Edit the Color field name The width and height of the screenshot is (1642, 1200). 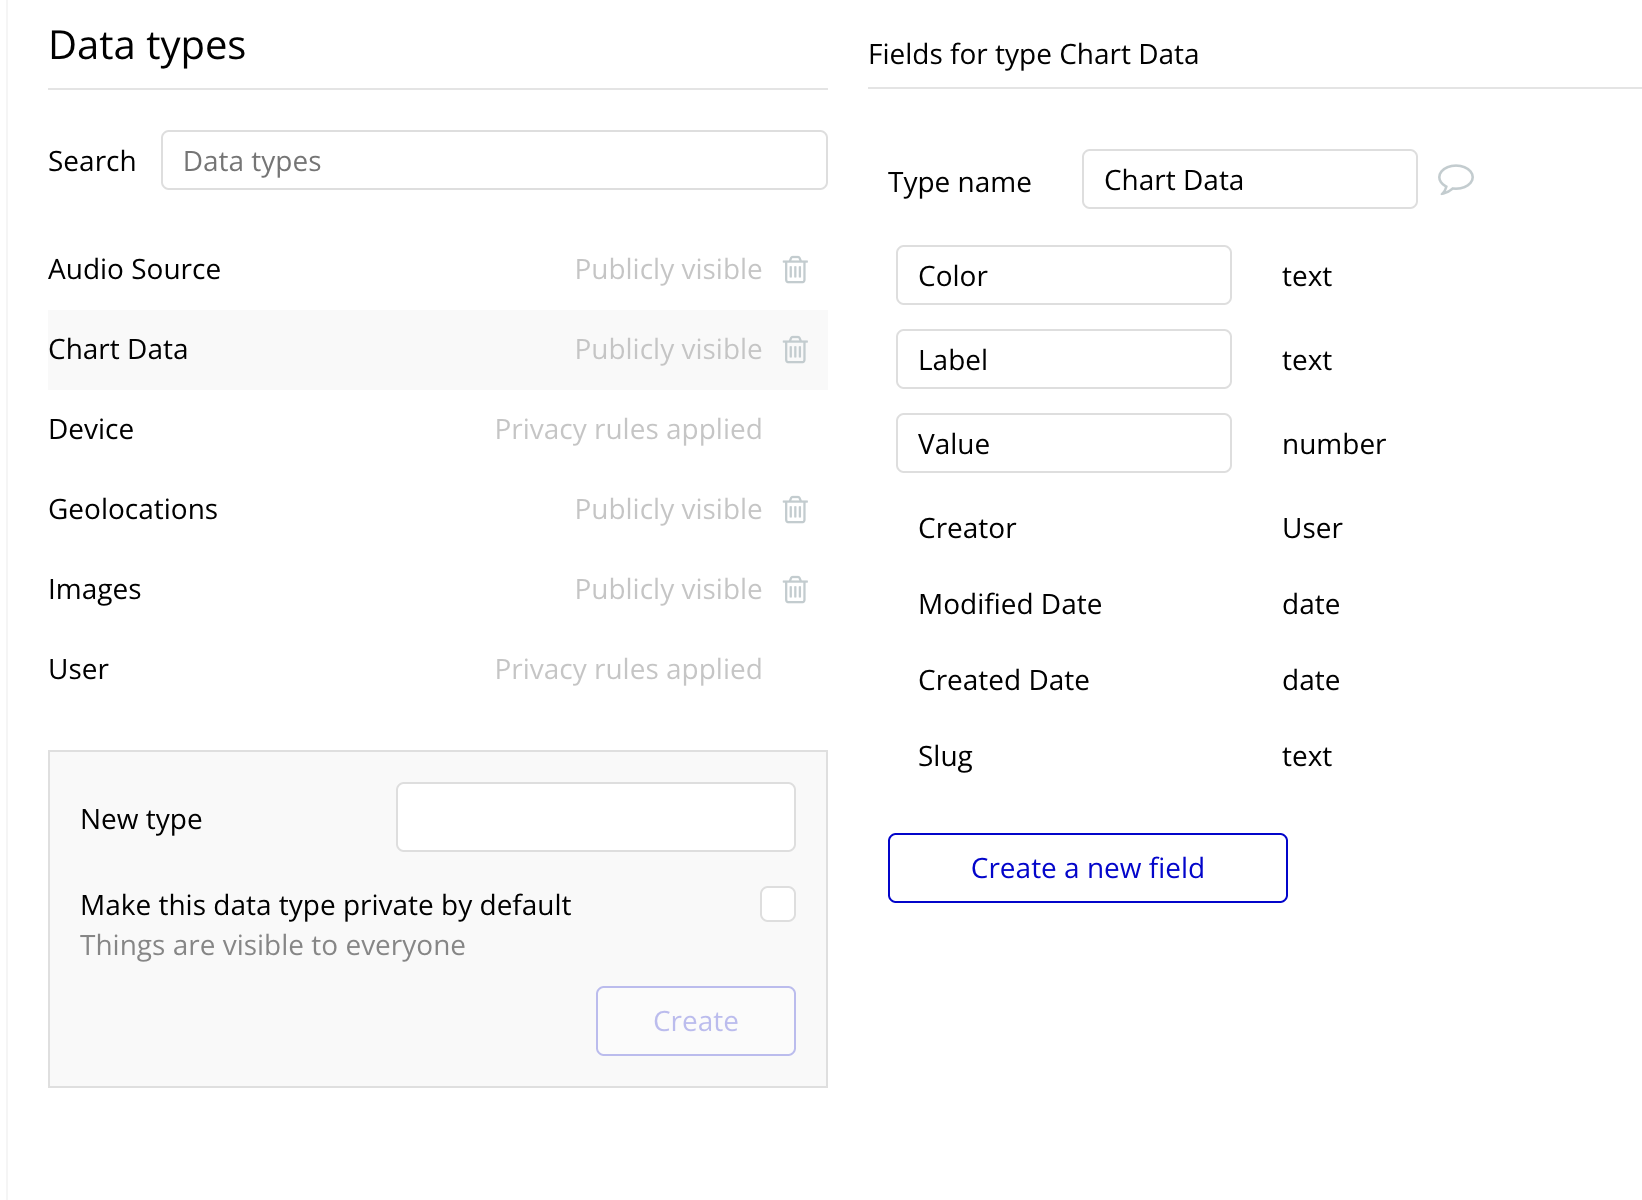[x=1063, y=275]
